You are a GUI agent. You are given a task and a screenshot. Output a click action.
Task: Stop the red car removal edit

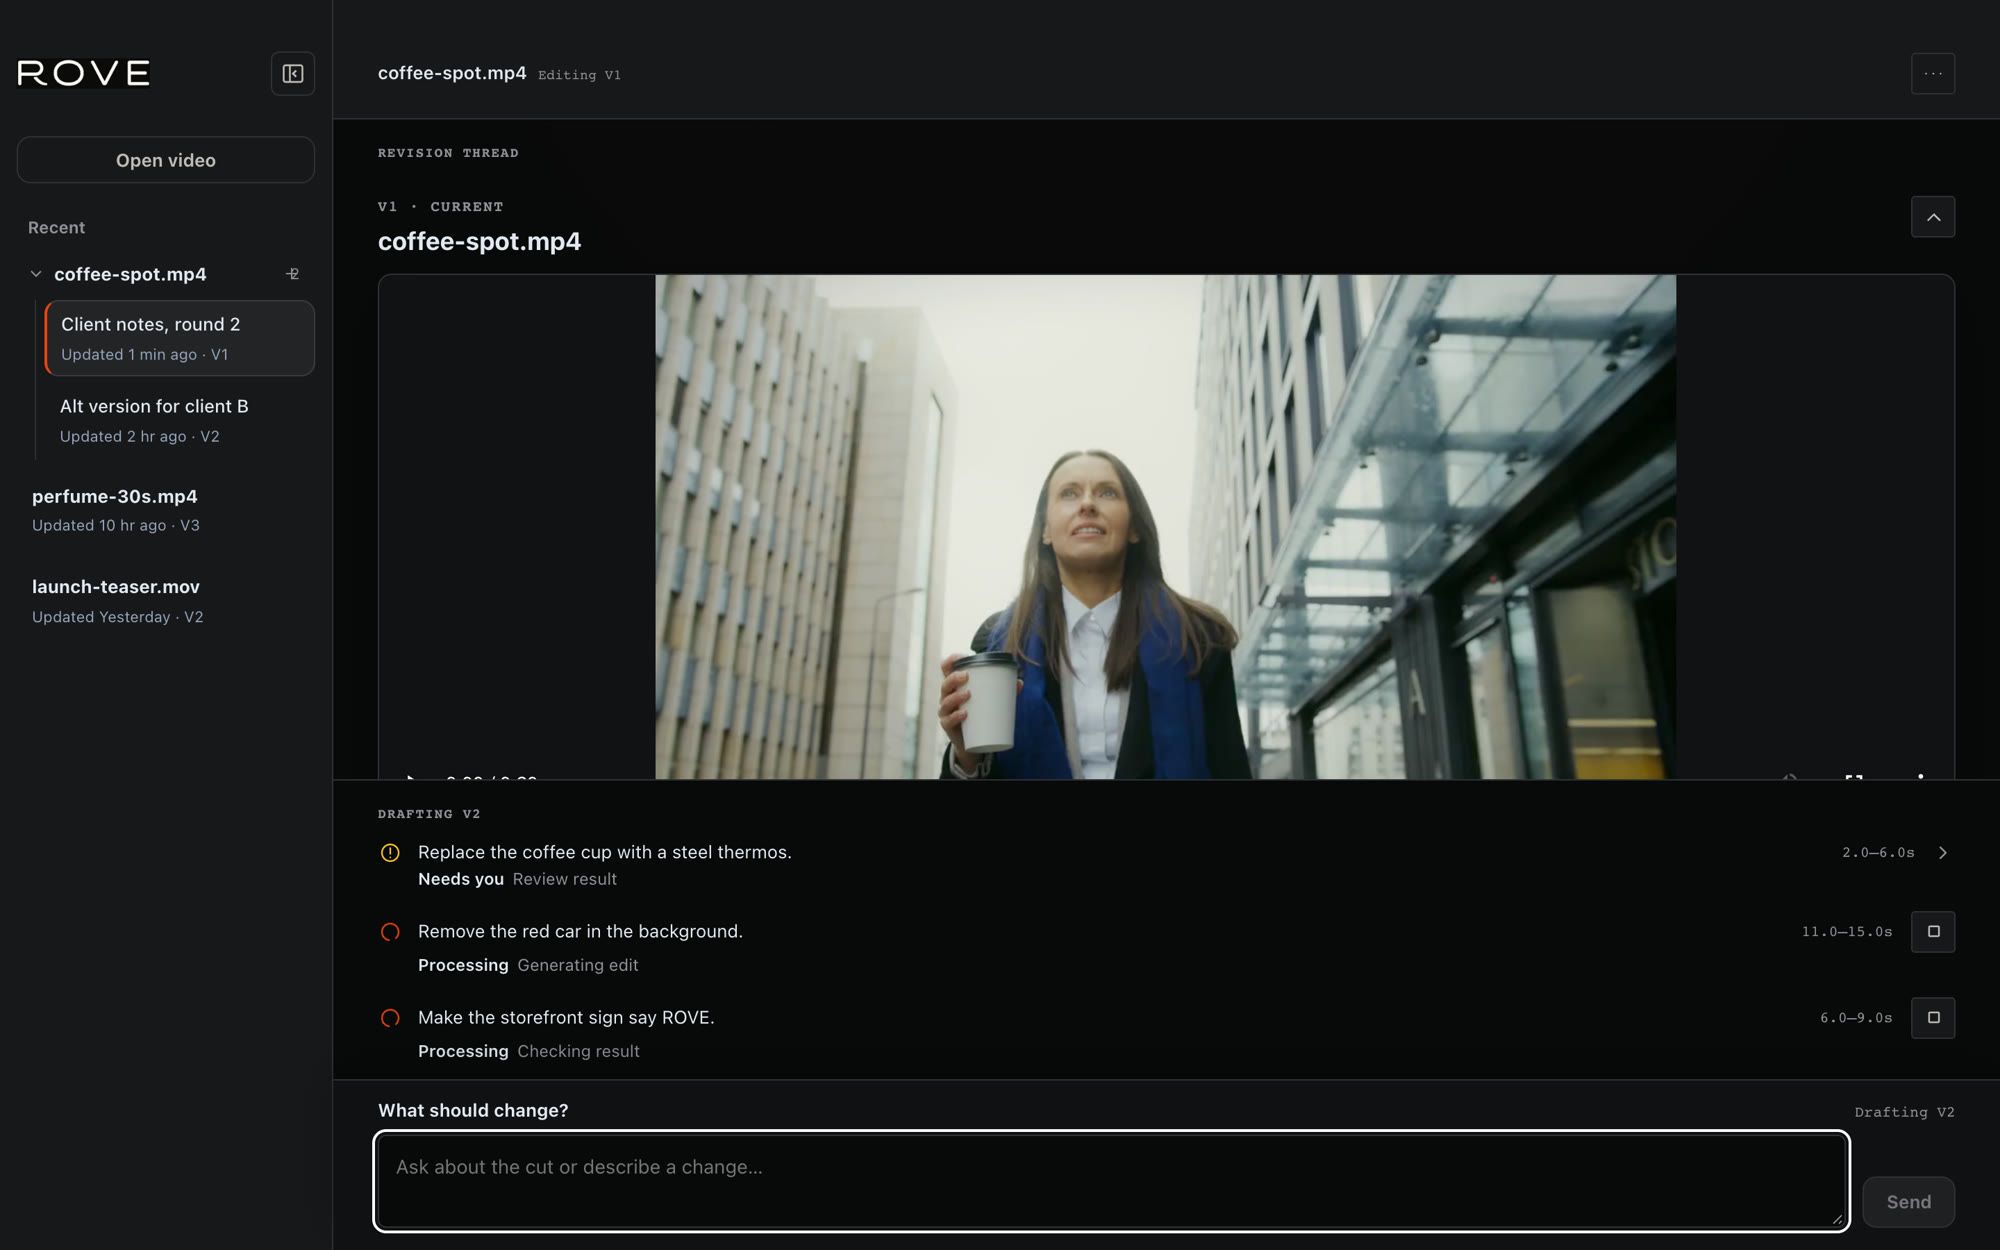tap(1932, 932)
